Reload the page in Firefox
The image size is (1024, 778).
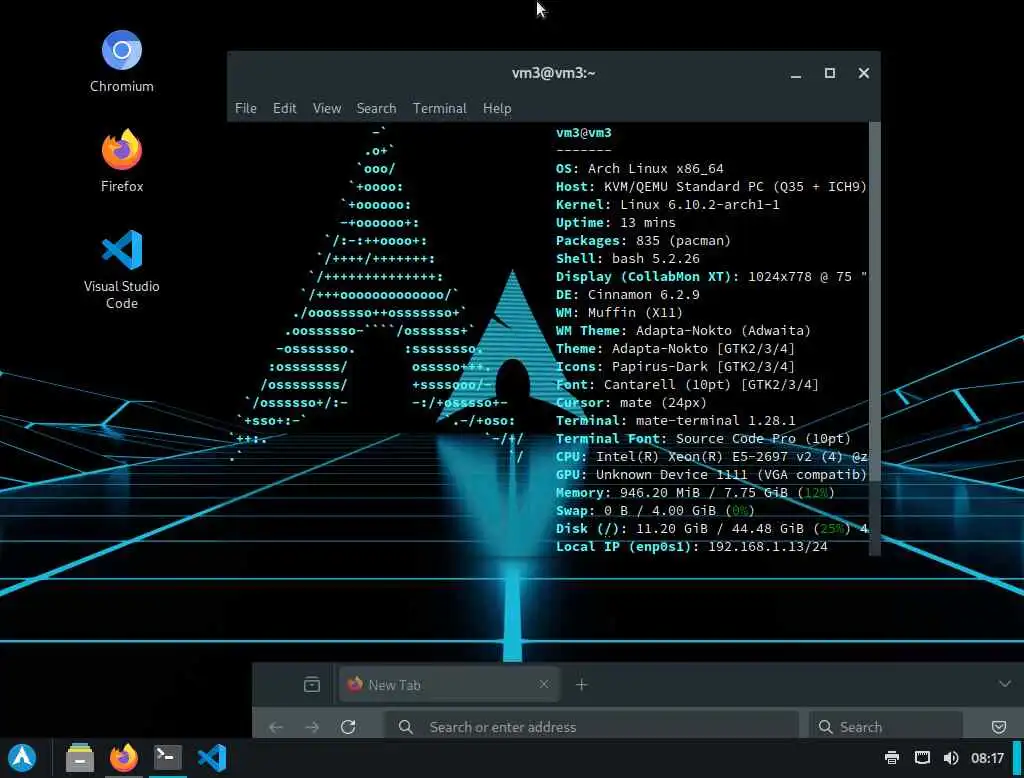click(348, 727)
